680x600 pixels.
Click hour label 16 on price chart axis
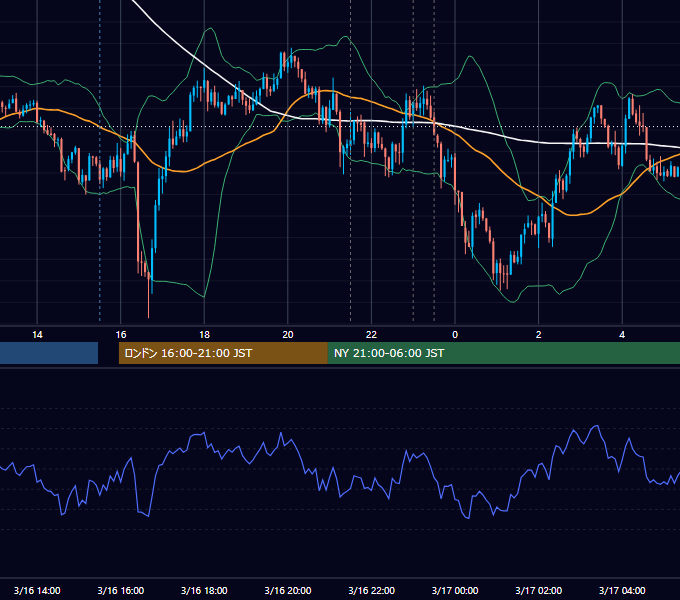click(121, 335)
